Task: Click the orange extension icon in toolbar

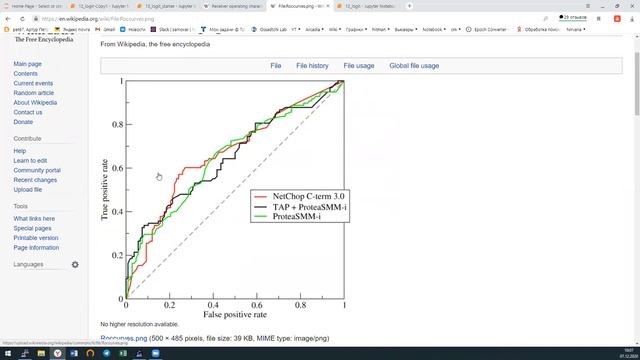Action: 617,19
